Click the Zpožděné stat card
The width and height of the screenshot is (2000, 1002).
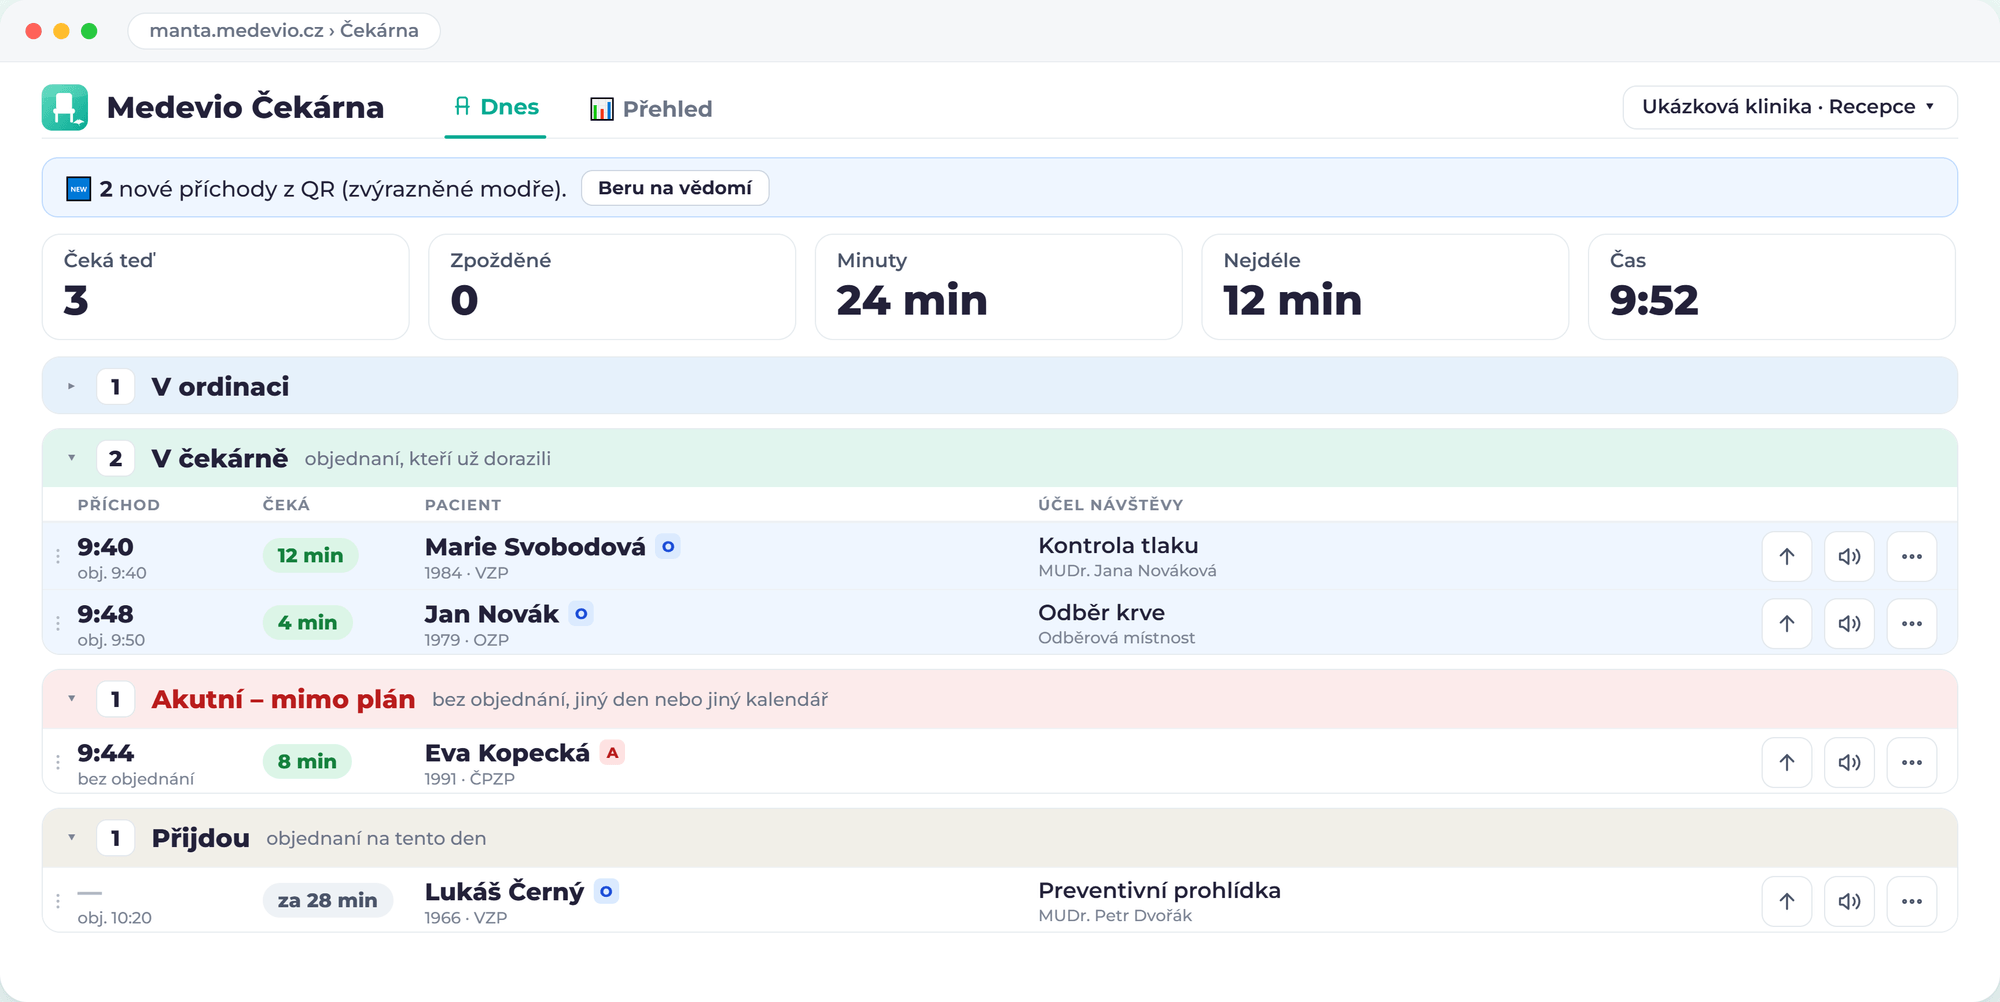click(612, 287)
